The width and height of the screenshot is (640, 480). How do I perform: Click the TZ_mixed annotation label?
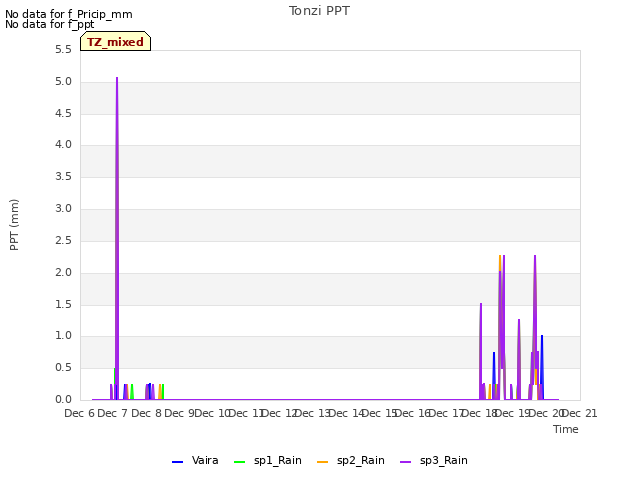(116, 41)
